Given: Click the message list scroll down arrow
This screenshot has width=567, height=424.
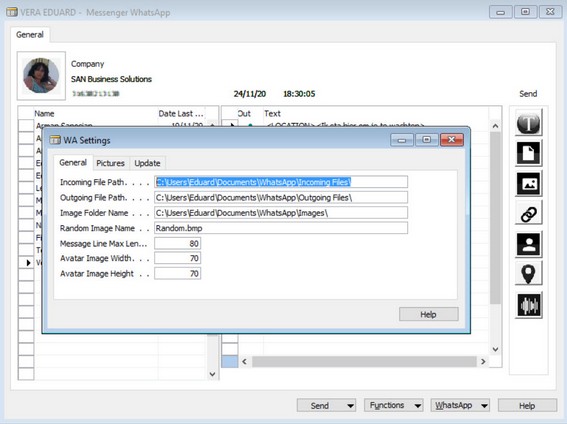Looking at the screenshot, I should tap(495, 350).
